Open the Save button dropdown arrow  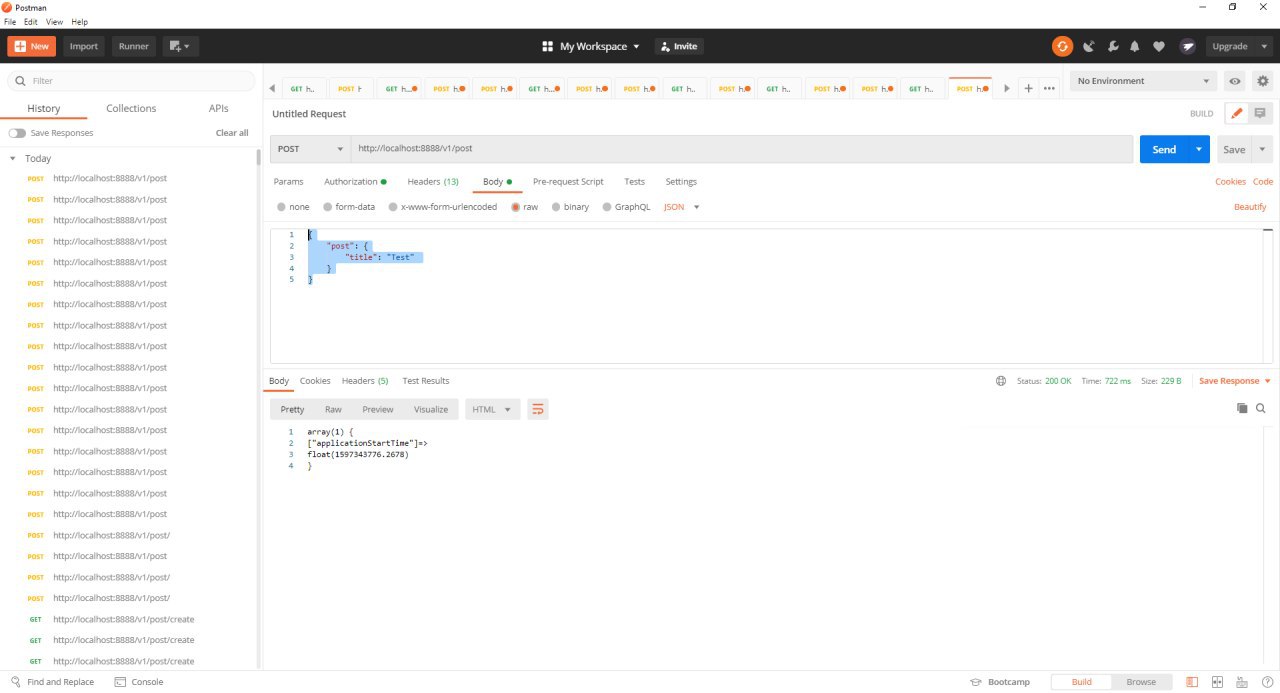[x=1262, y=149]
